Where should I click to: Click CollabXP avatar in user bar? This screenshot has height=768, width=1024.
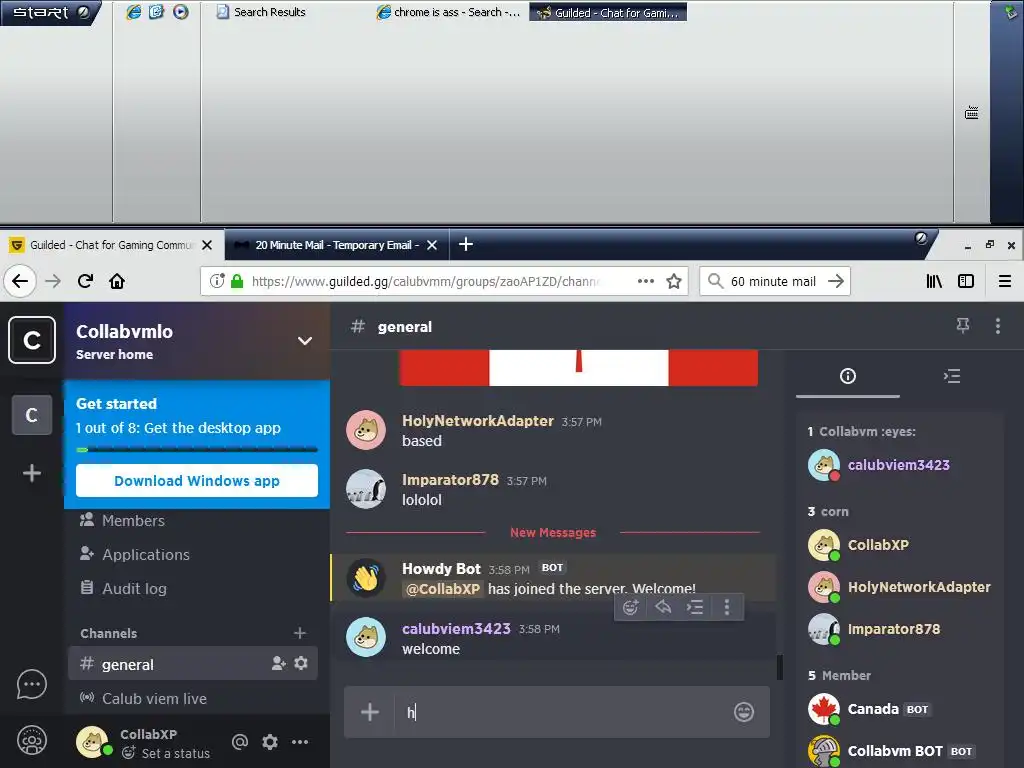(92, 742)
